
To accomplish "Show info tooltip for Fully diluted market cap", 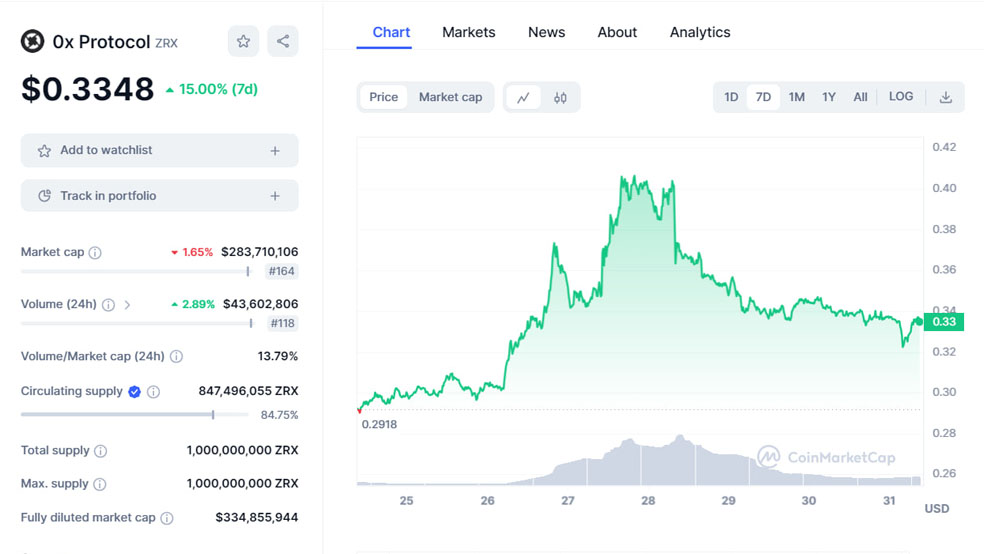I will tap(167, 518).
